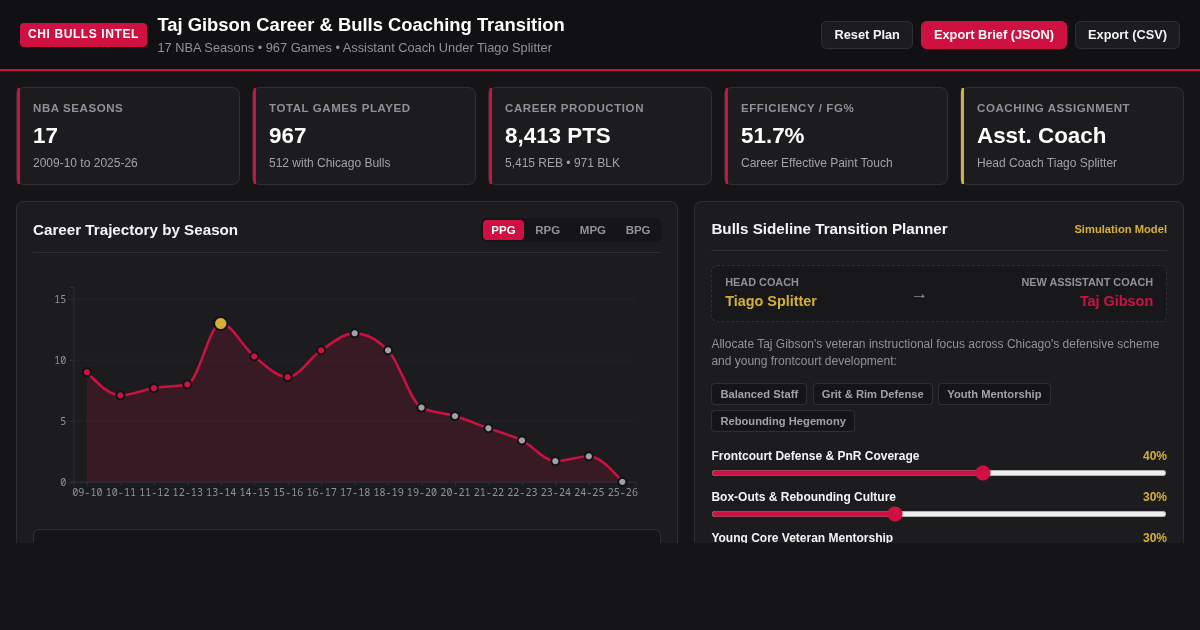Open the Career Production card

pos(600,136)
